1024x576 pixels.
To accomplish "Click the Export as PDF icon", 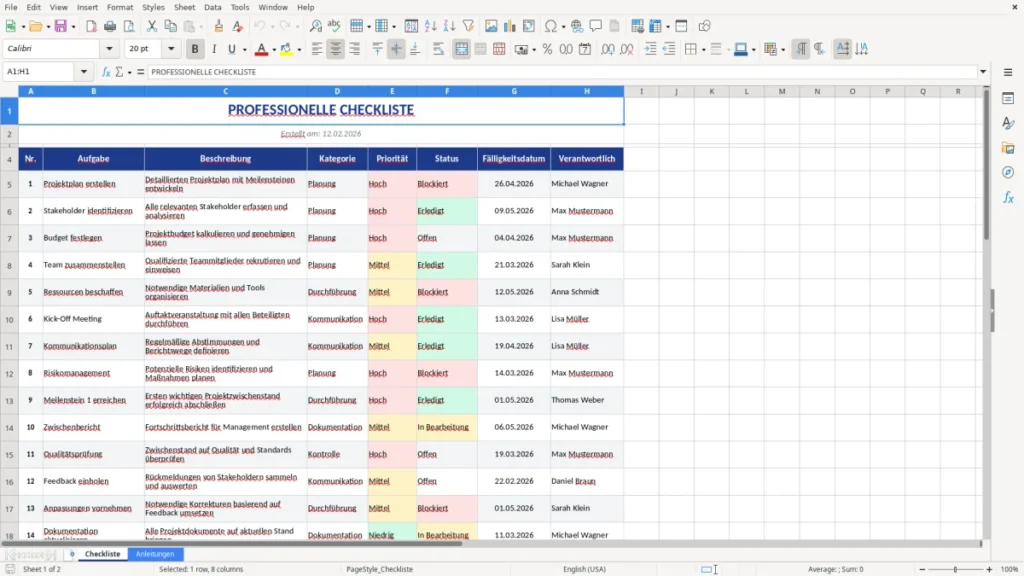I will click(91, 26).
